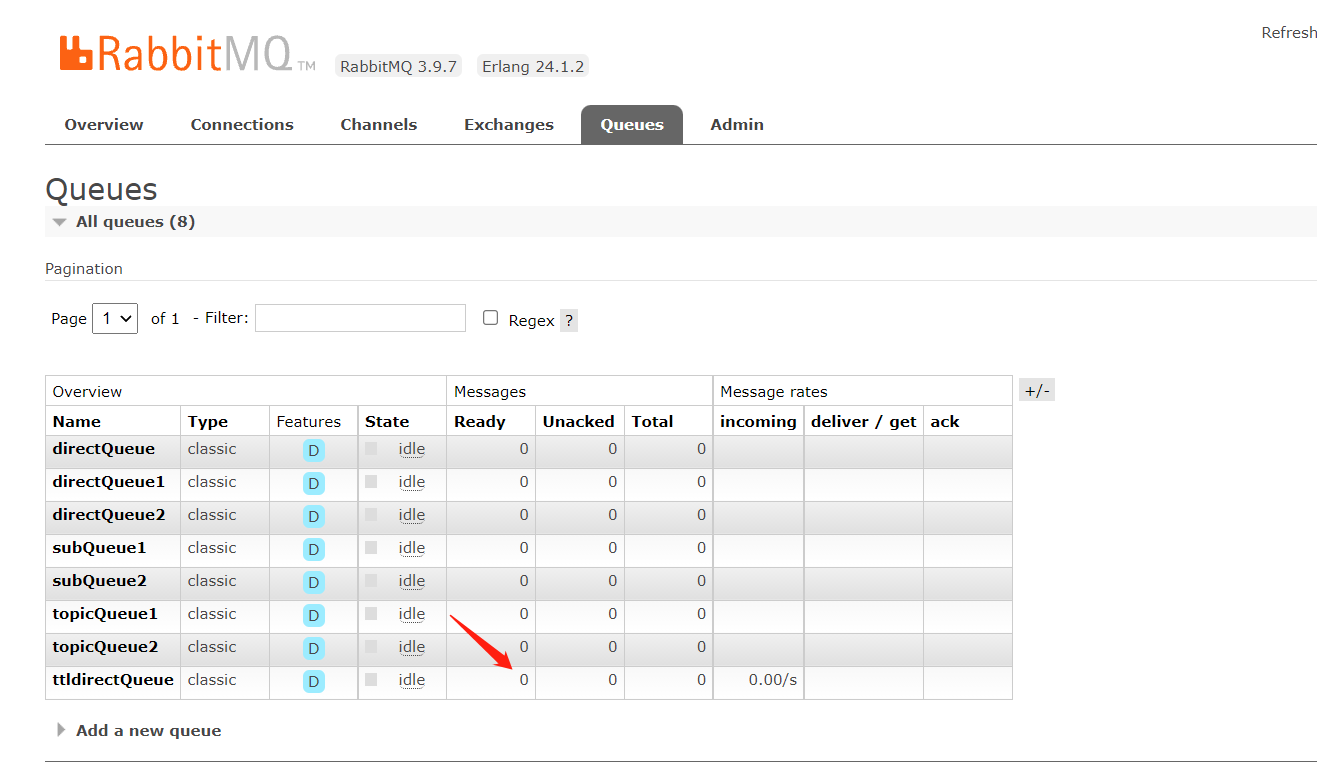The image size is (1317, 775).
Task: Open the ttldirectQueue queue link
Action: (113, 680)
